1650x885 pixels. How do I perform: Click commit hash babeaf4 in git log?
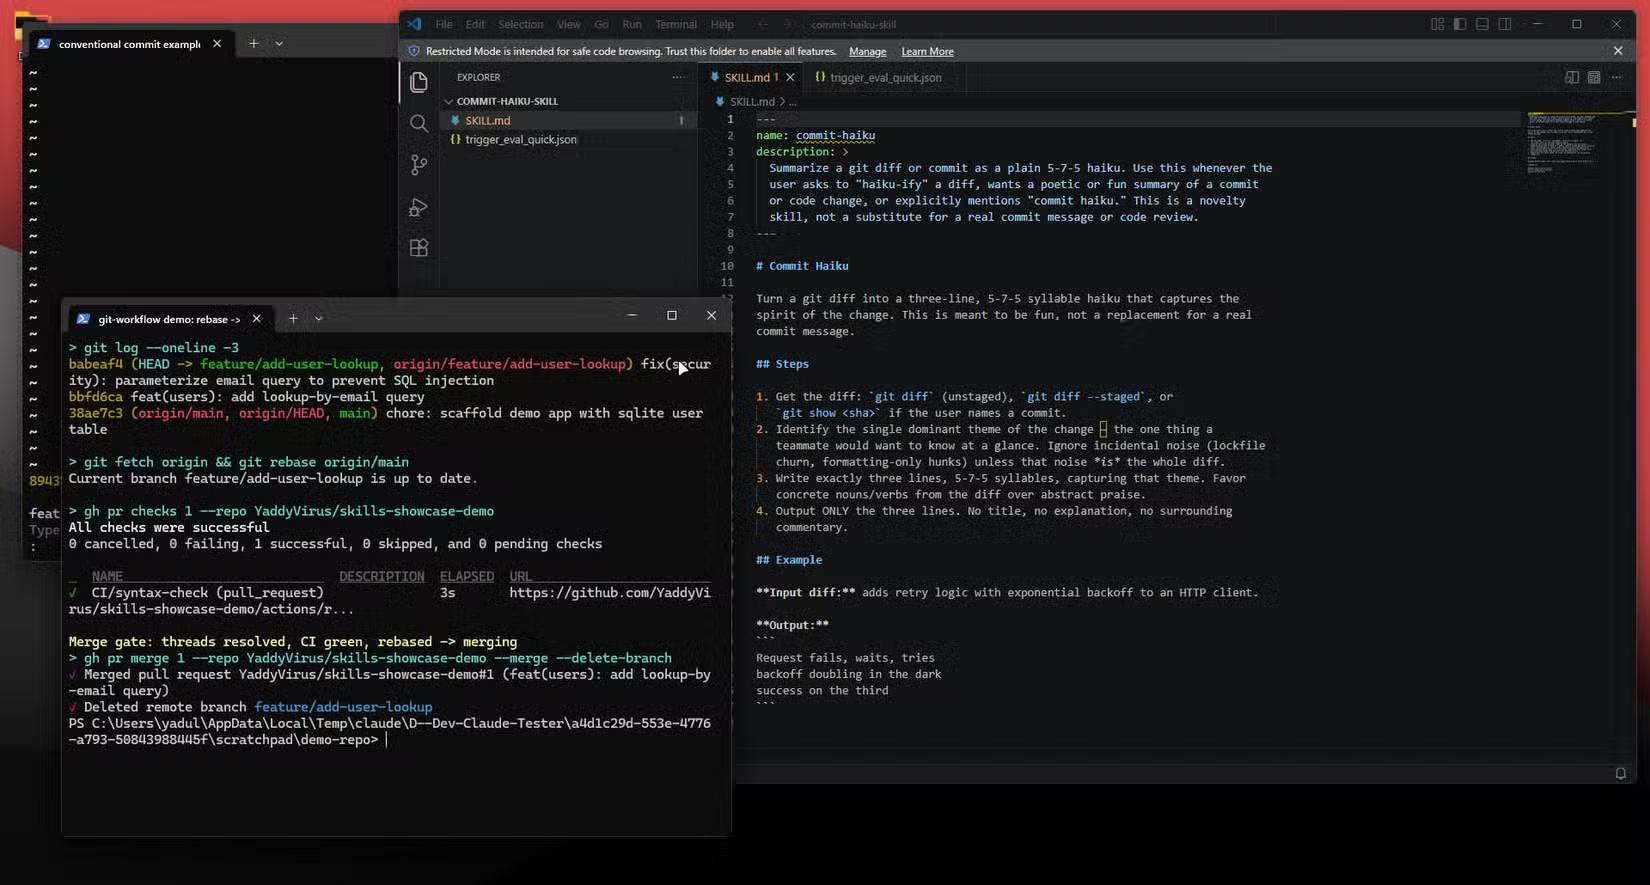coord(95,364)
